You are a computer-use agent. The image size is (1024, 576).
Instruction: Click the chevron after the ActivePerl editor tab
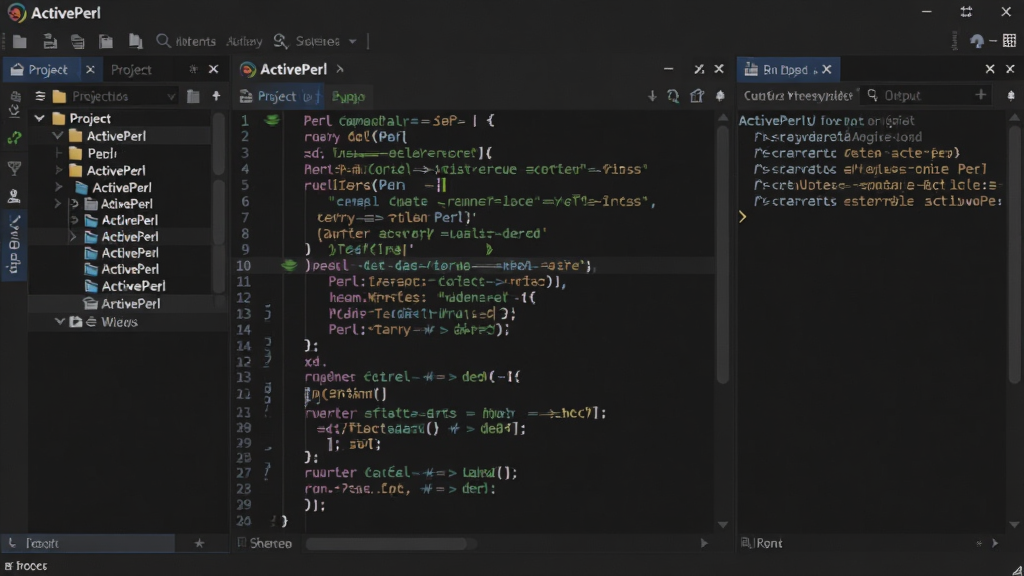[x=340, y=69]
